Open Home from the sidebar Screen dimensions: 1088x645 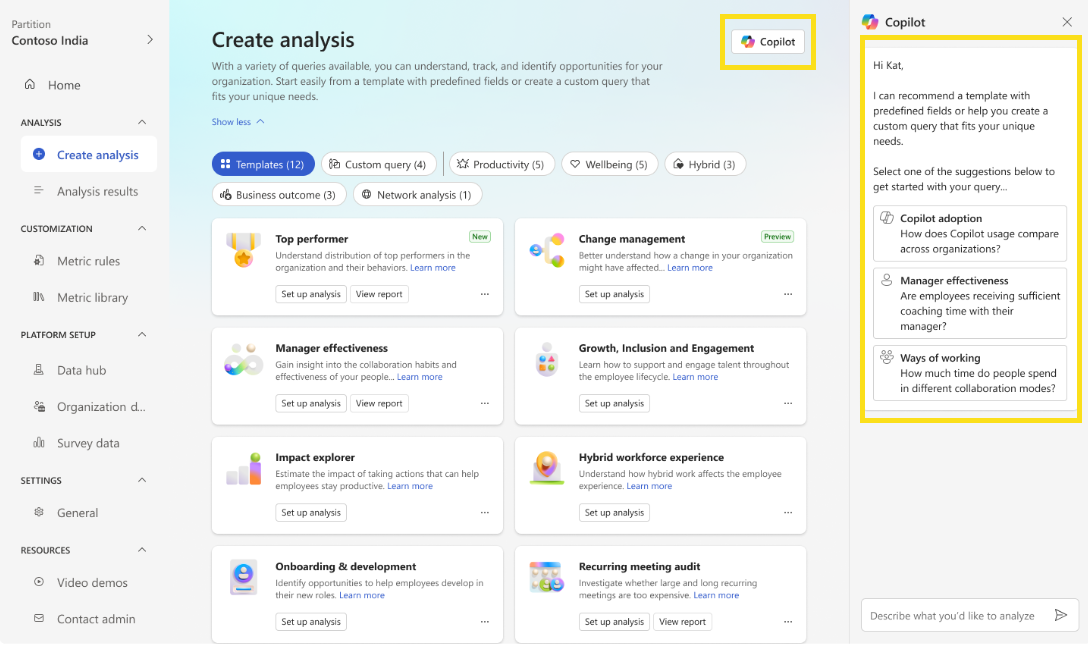click(62, 85)
